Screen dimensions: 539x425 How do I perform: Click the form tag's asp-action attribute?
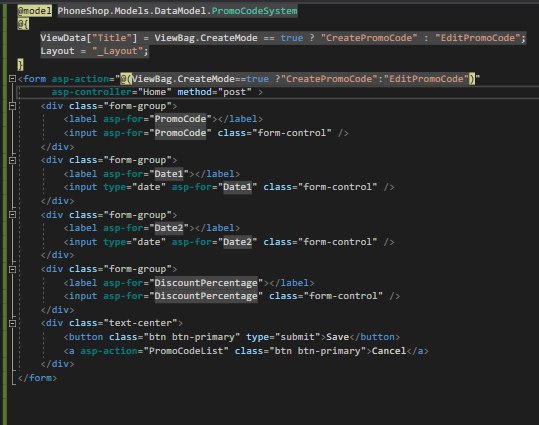click(80, 79)
